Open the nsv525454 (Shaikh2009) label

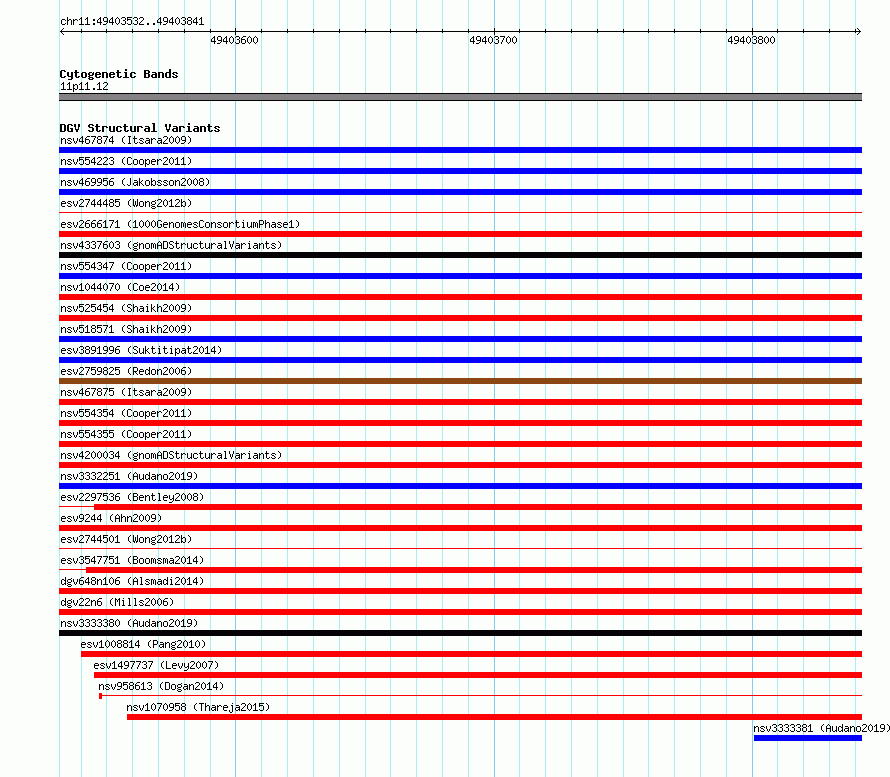126,308
